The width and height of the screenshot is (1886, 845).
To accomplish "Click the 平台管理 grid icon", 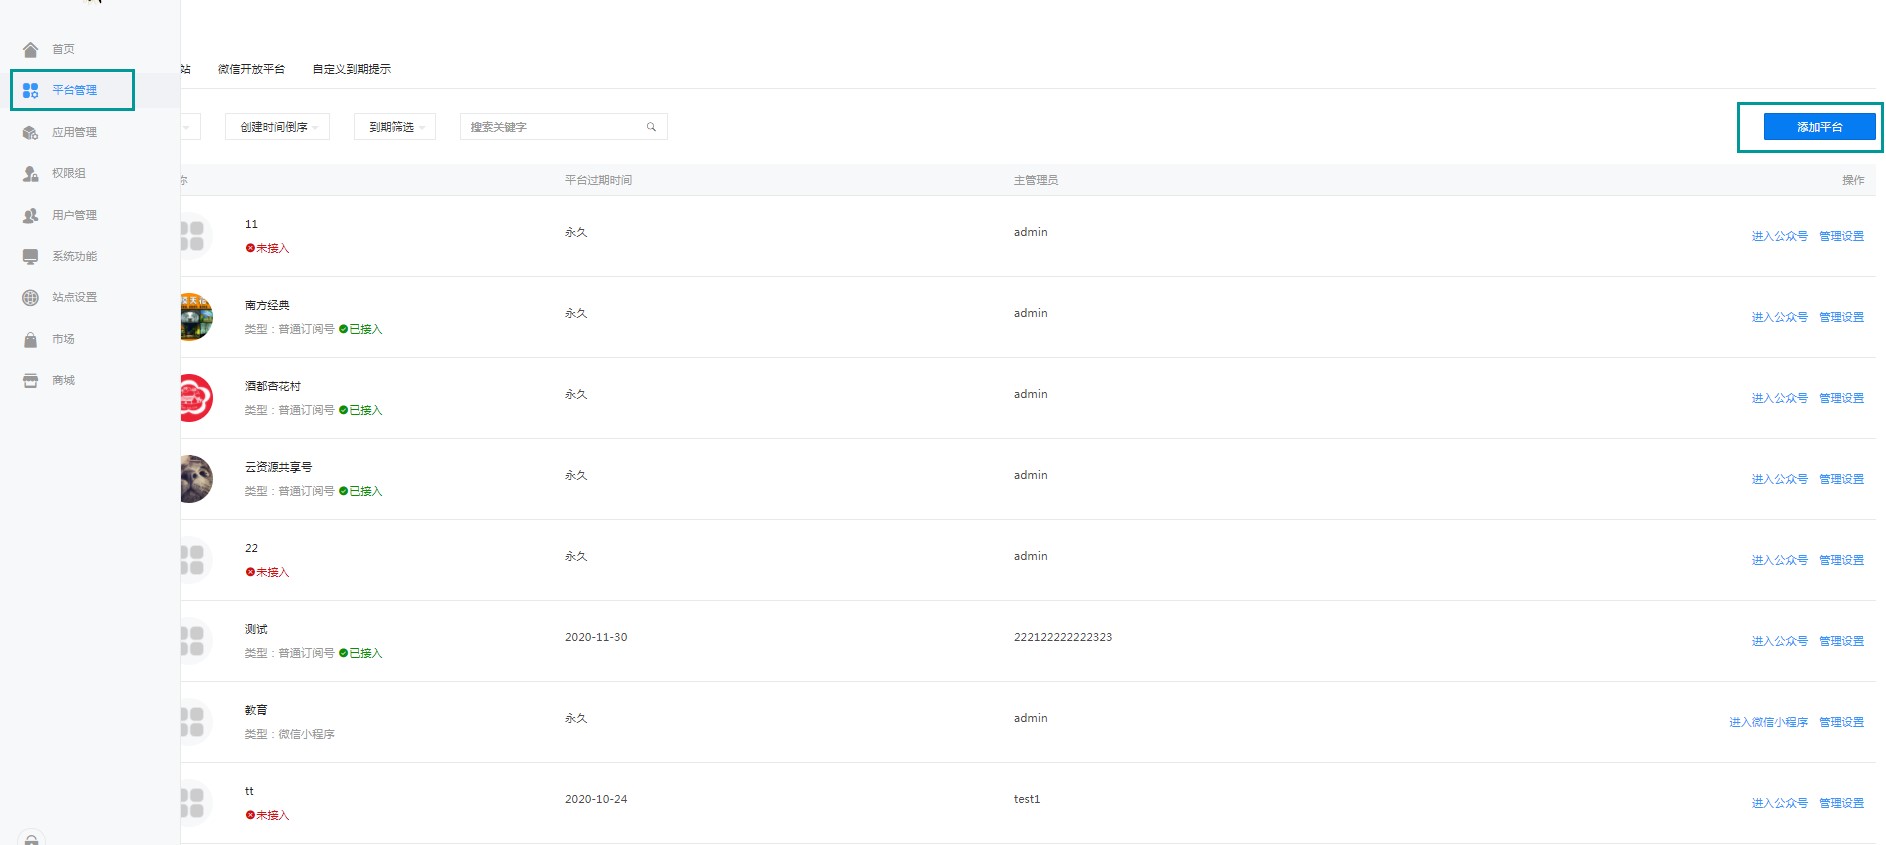I will point(30,90).
